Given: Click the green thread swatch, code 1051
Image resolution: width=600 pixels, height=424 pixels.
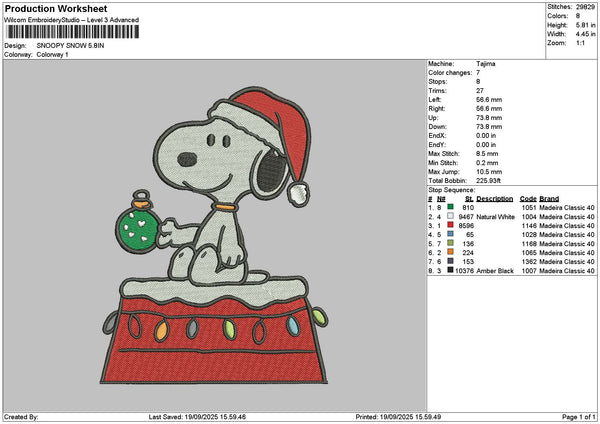Looking at the screenshot, I should coord(450,207).
